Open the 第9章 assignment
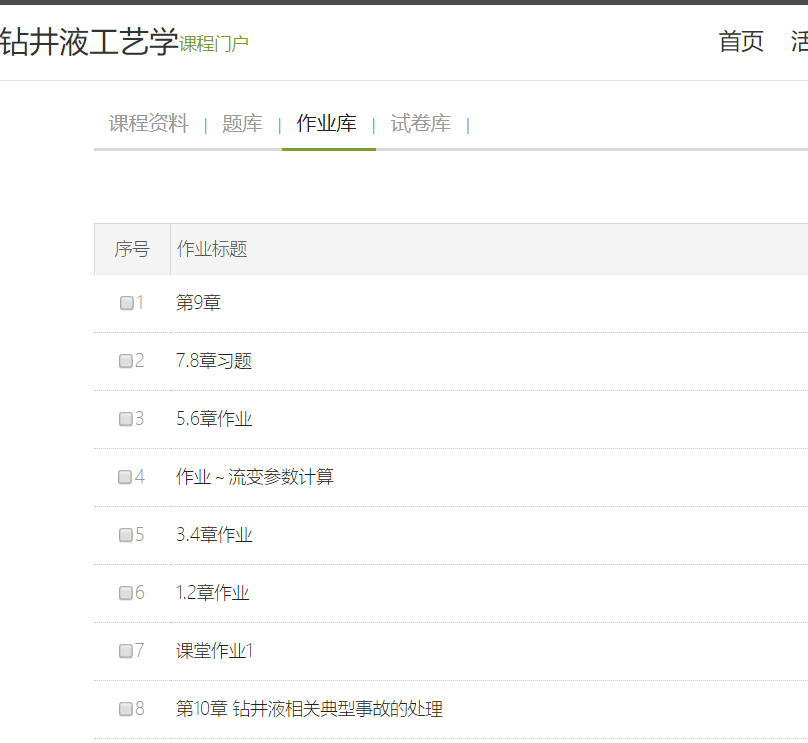The height and width of the screenshot is (743, 808). (198, 303)
